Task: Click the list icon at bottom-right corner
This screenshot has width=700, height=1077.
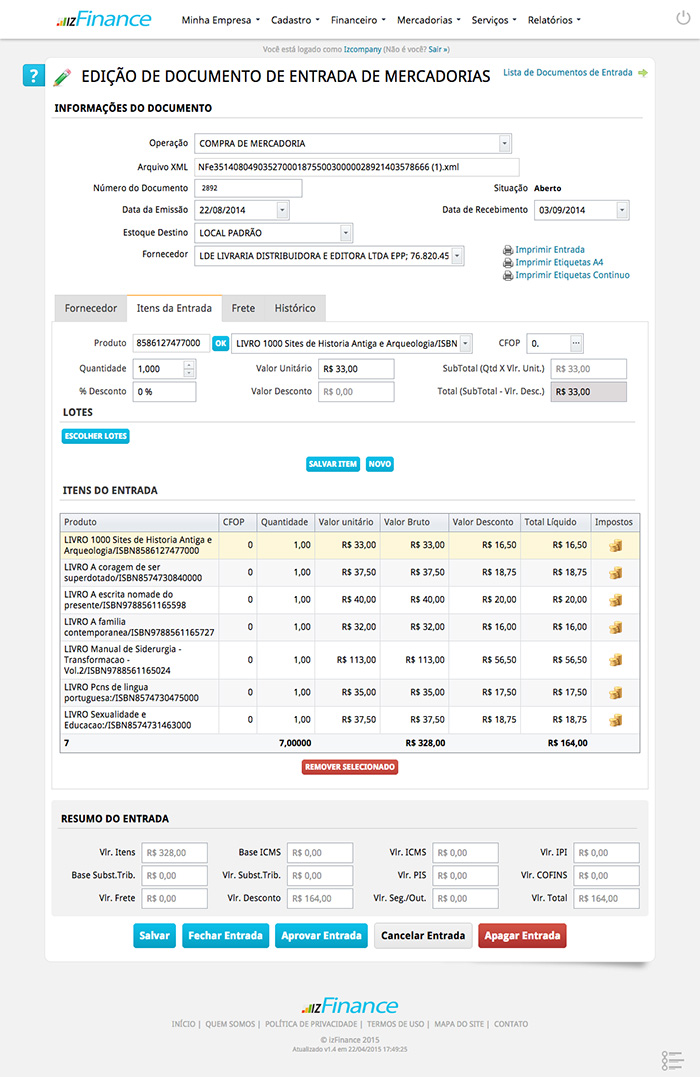Action: tap(672, 1060)
